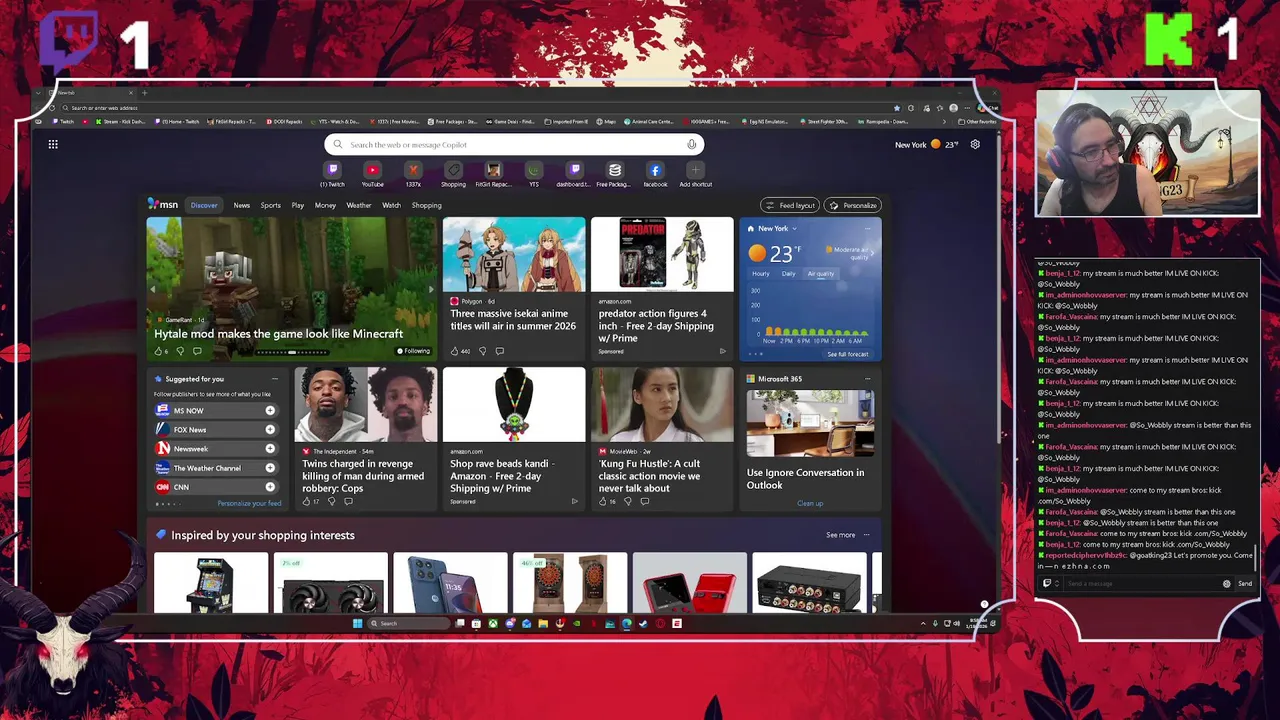1280x720 pixels.
Task: Open Steam from the taskbar
Action: tap(643, 623)
